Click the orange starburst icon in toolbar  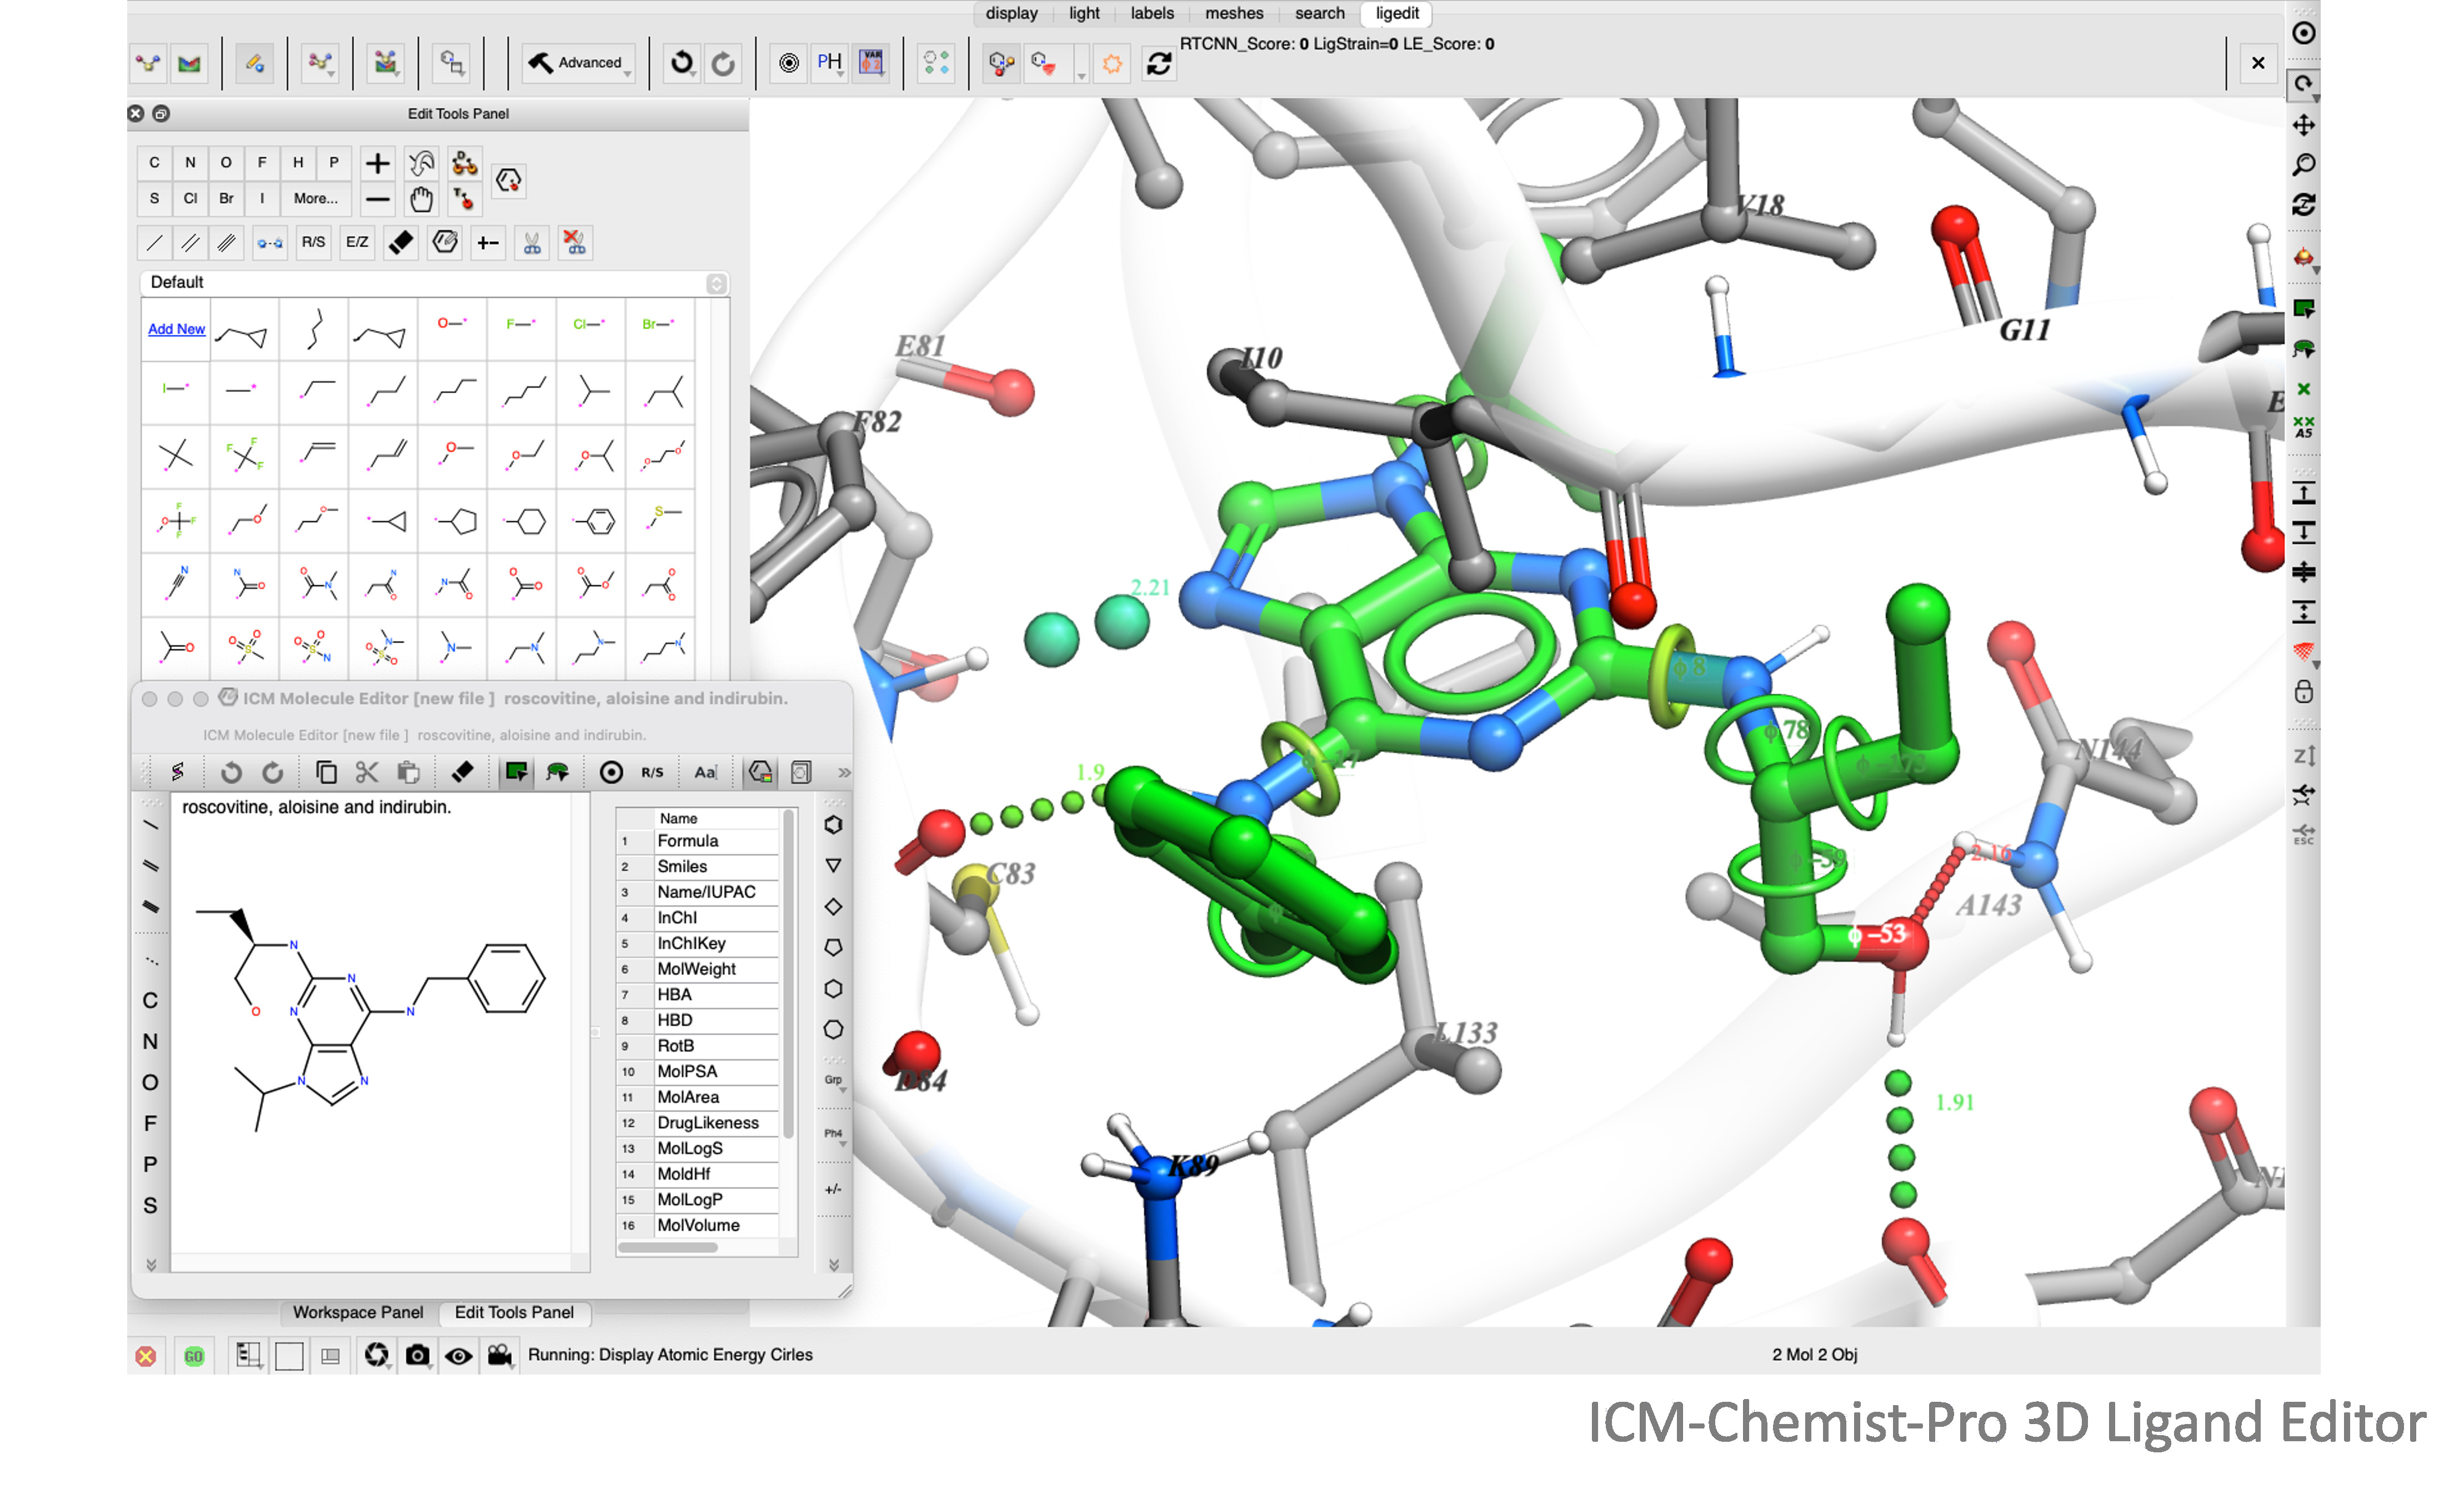pos(1112,64)
